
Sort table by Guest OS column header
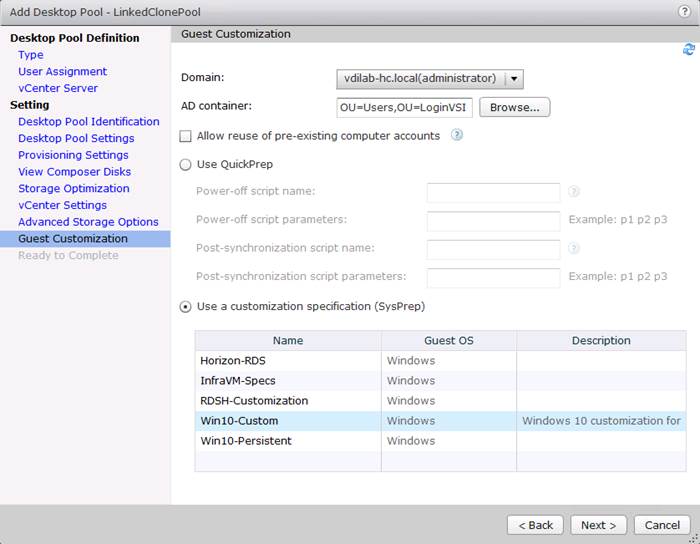click(x=449, y=341)
